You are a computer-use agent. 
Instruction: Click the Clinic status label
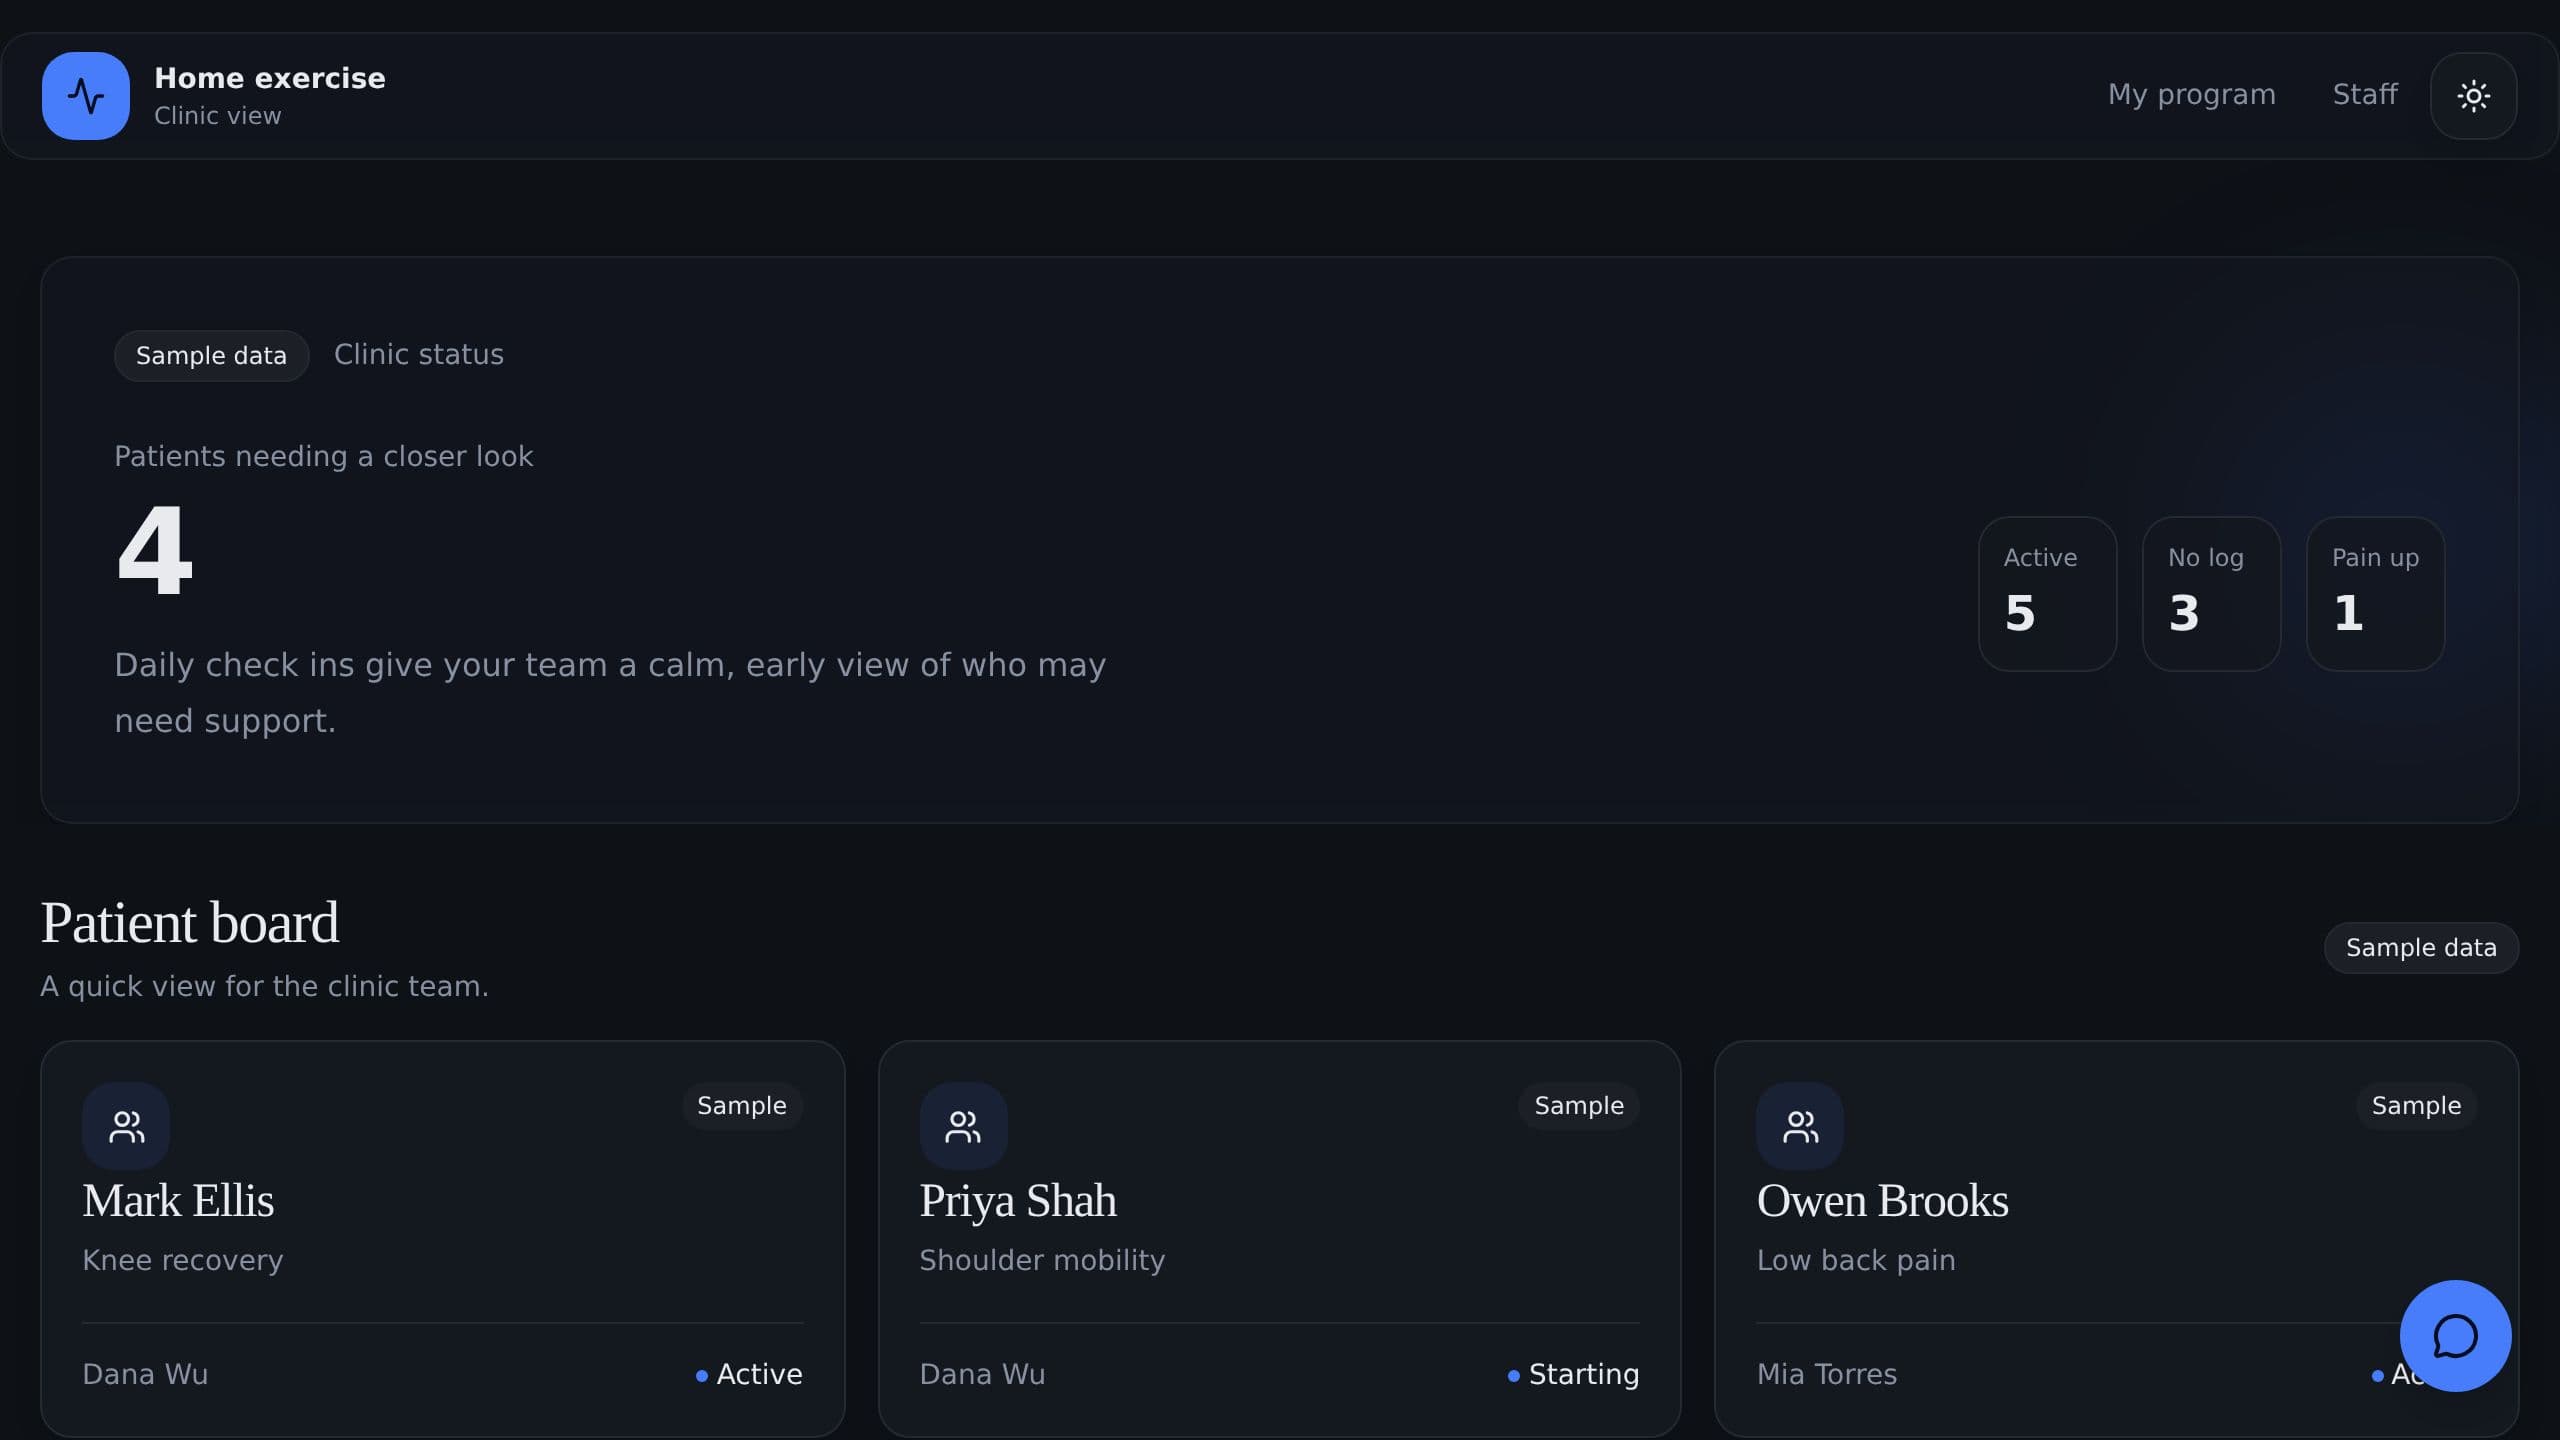pyautogui.click(x=419, y=354)
